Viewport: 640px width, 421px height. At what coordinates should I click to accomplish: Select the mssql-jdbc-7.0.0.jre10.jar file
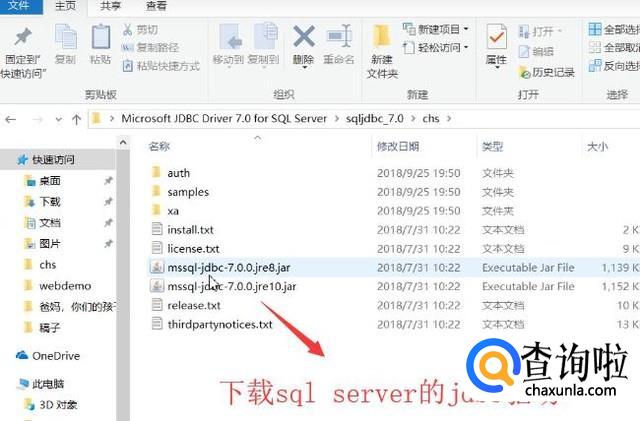(x=232, y=286)
